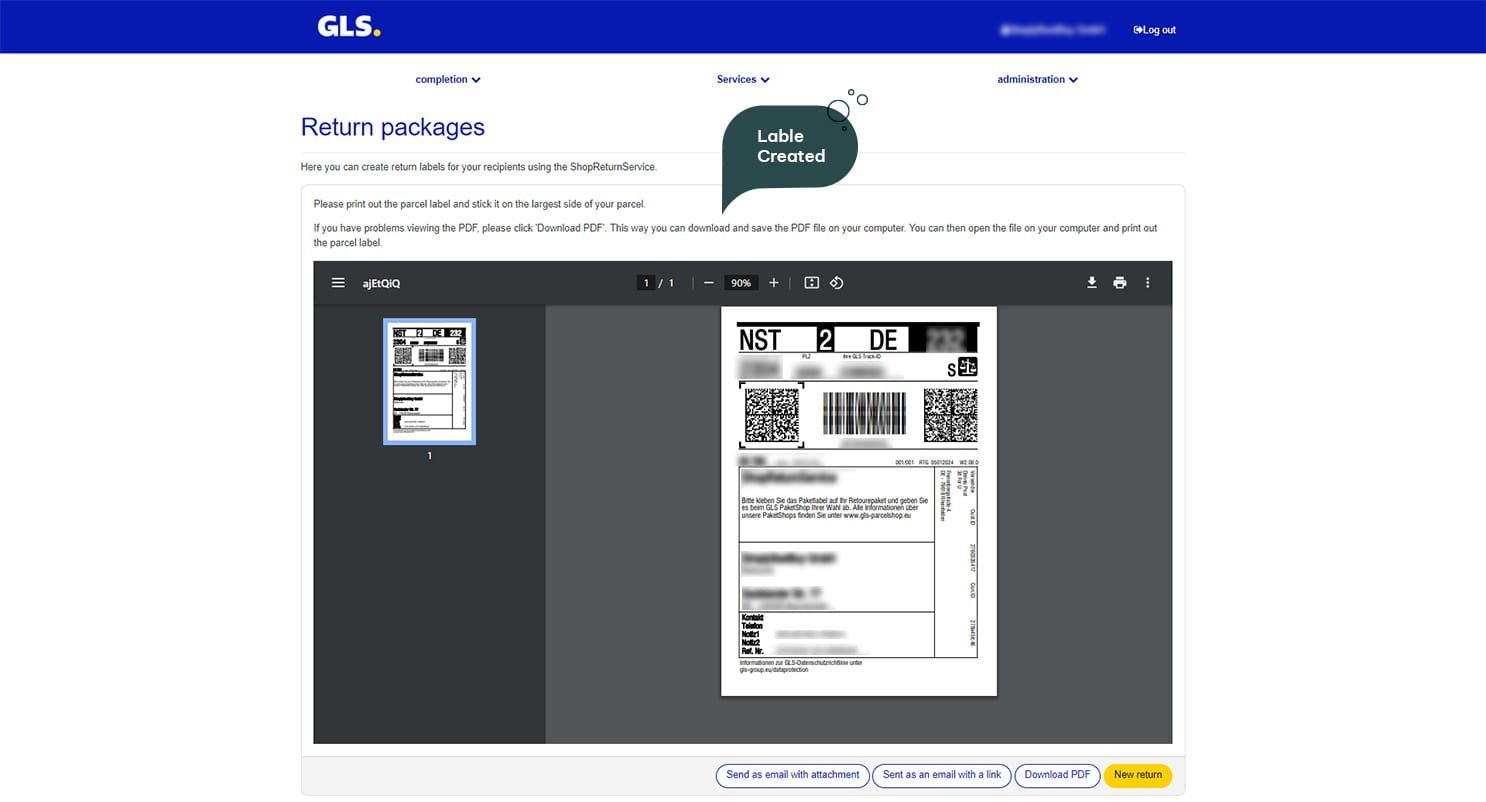Click Send as an email with a link
Image resolution: width=1486 pixels, height=802 pixels.
coord(941,775)
